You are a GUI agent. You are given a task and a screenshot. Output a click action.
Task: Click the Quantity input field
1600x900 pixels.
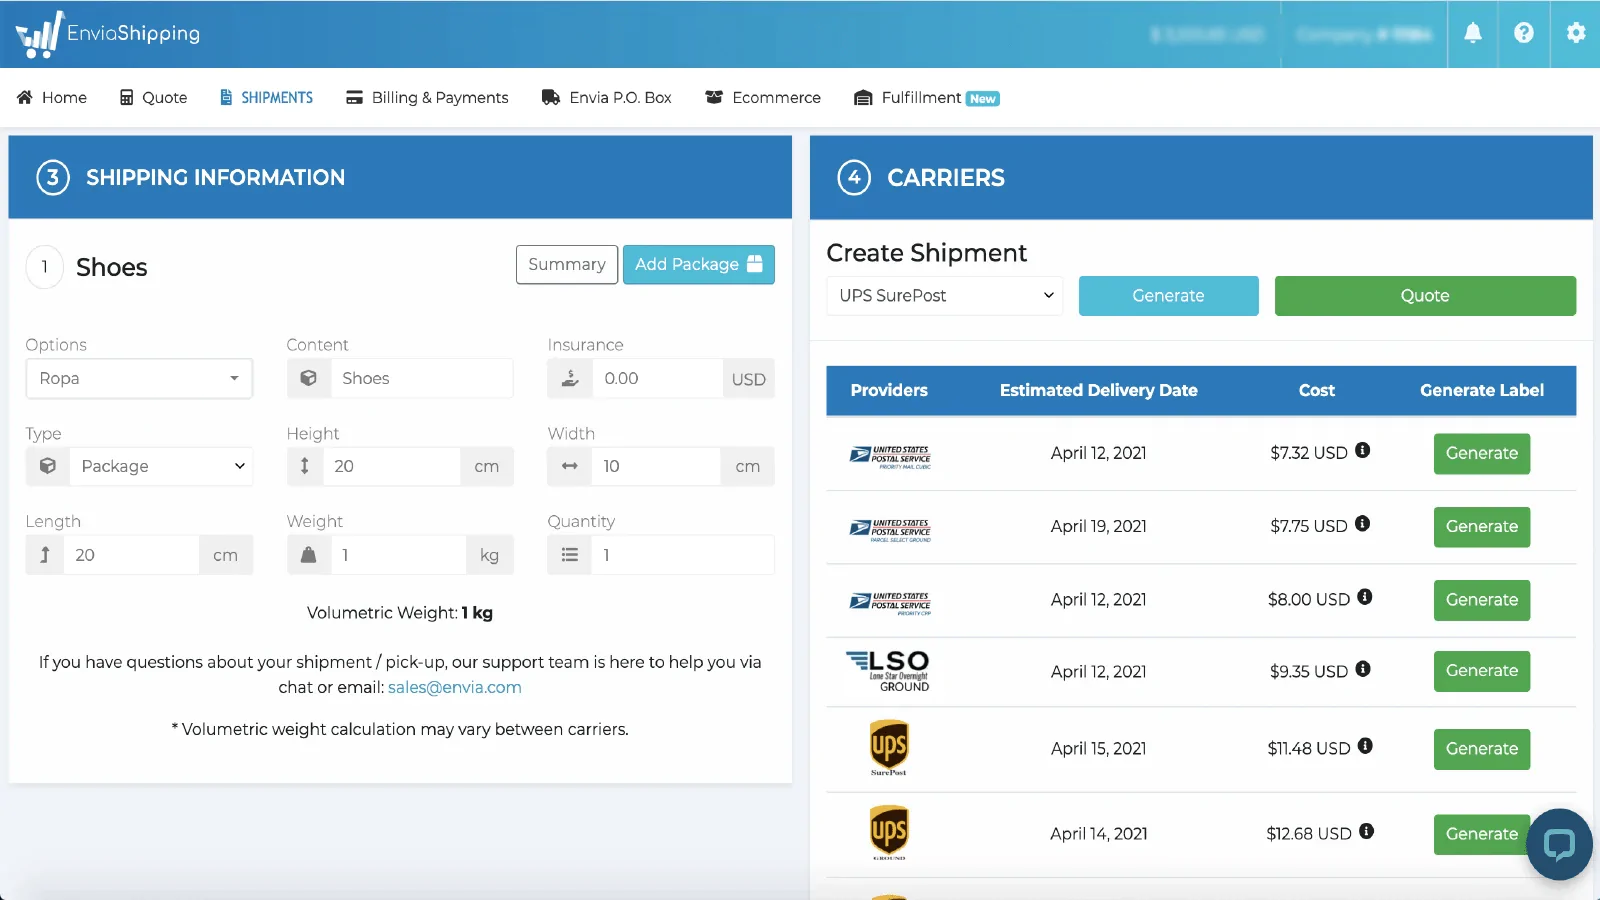(683, 555)
